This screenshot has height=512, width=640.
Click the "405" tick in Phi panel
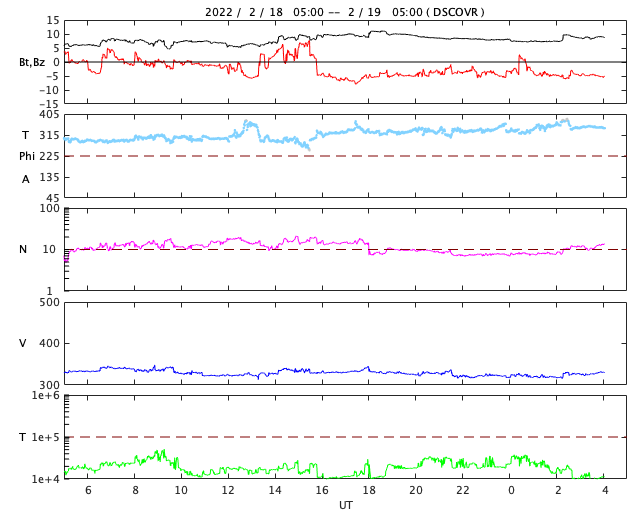click(x=49, y=115)
